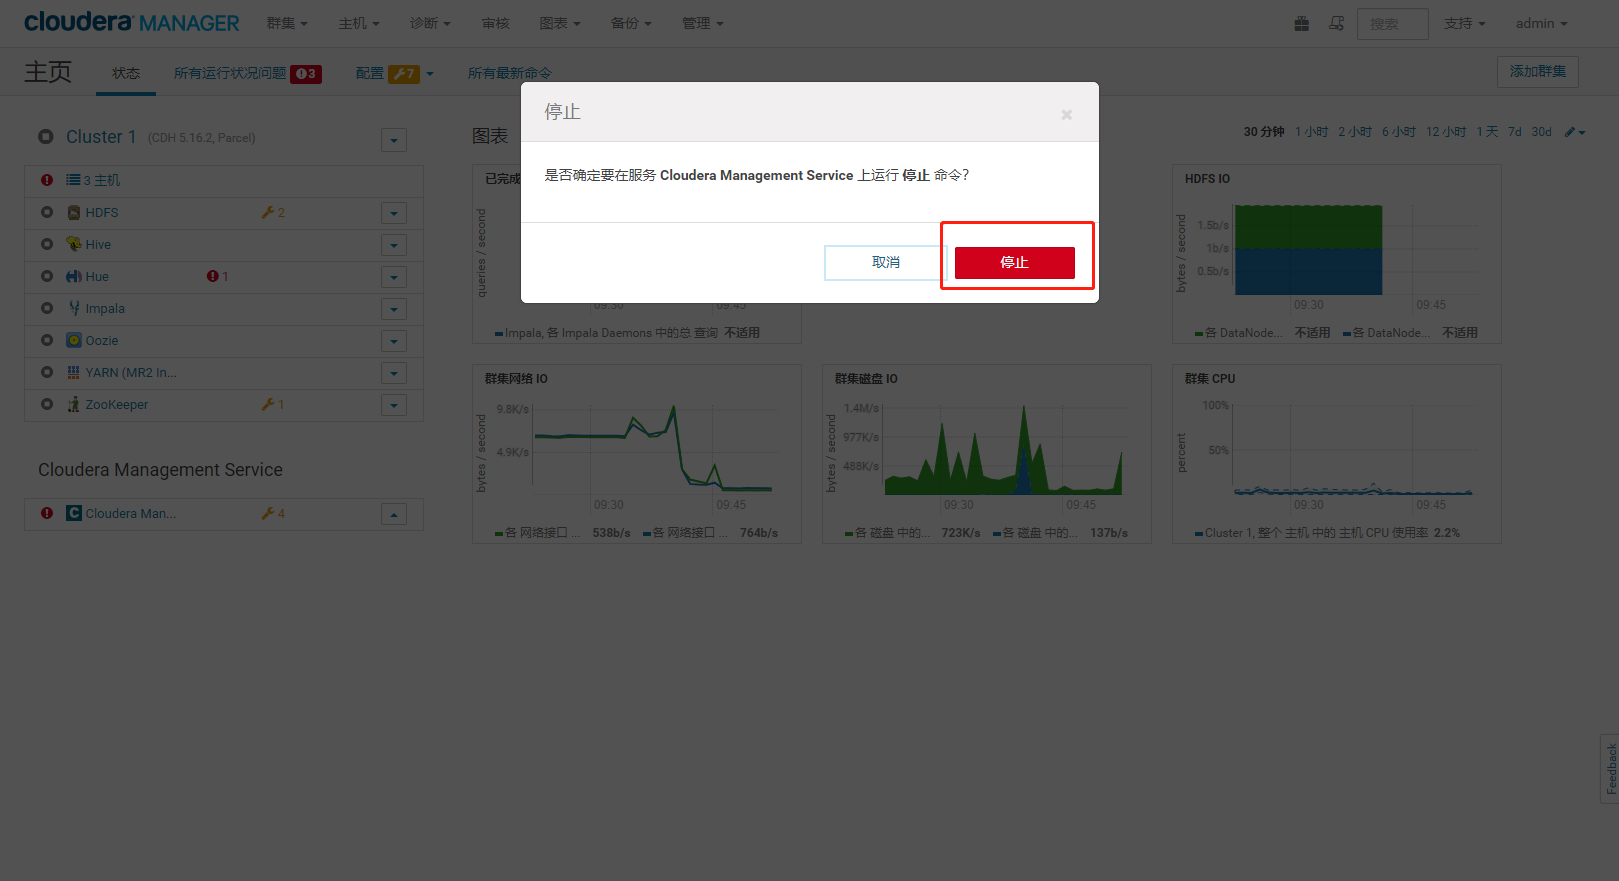Set the chart time range to 6 小时

(x=1398, y=132)
